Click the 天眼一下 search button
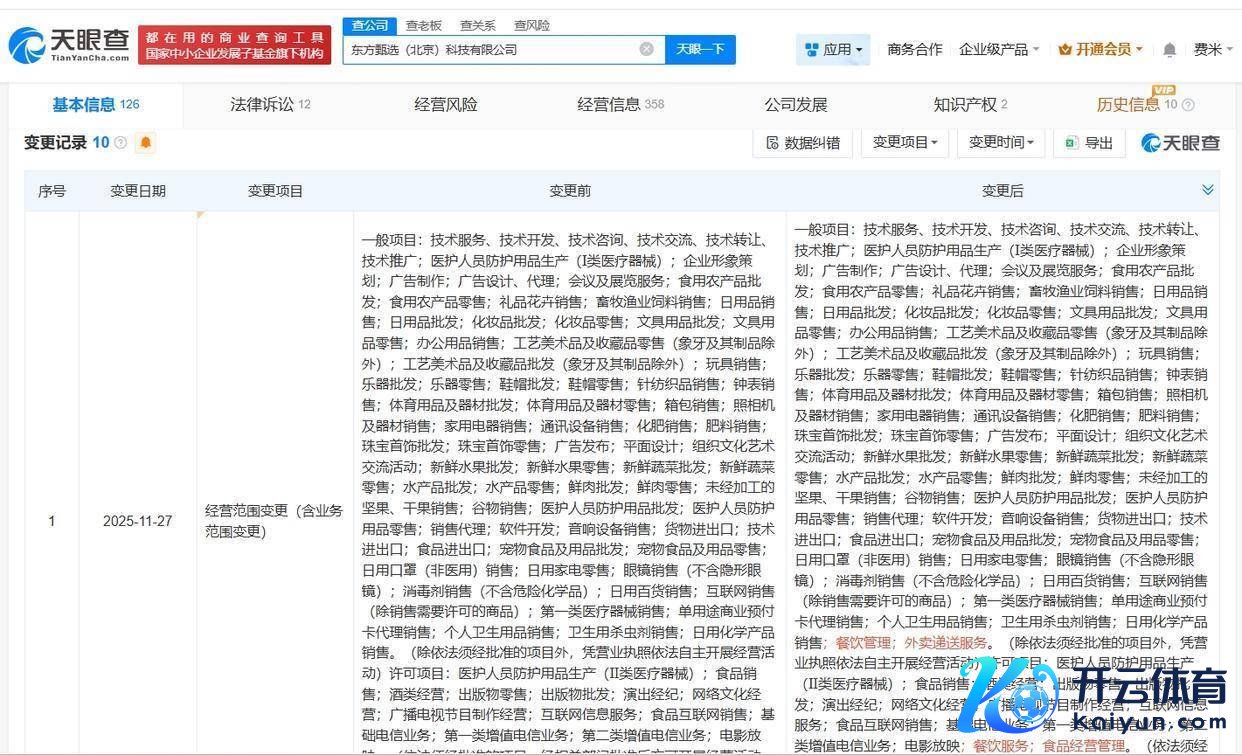 click(700, 49)
